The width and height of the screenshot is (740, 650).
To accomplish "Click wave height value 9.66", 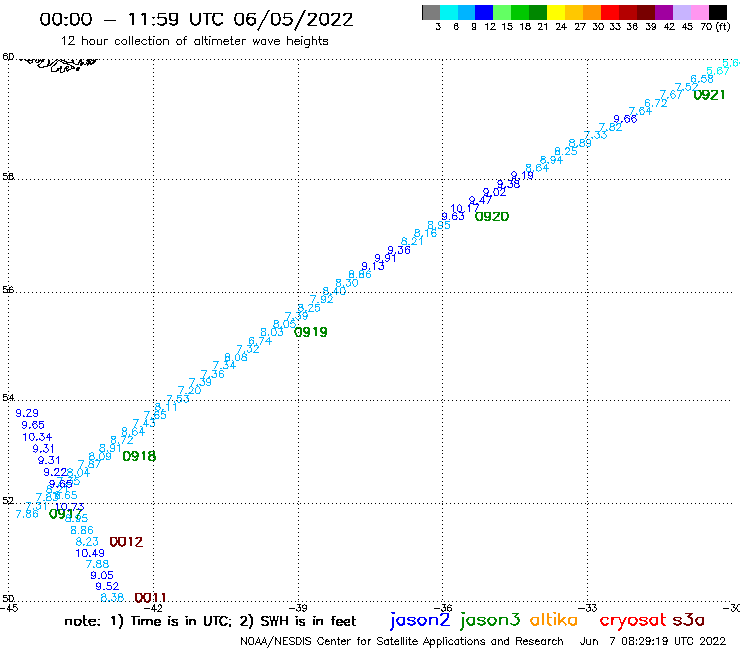I will pos(625,119).
